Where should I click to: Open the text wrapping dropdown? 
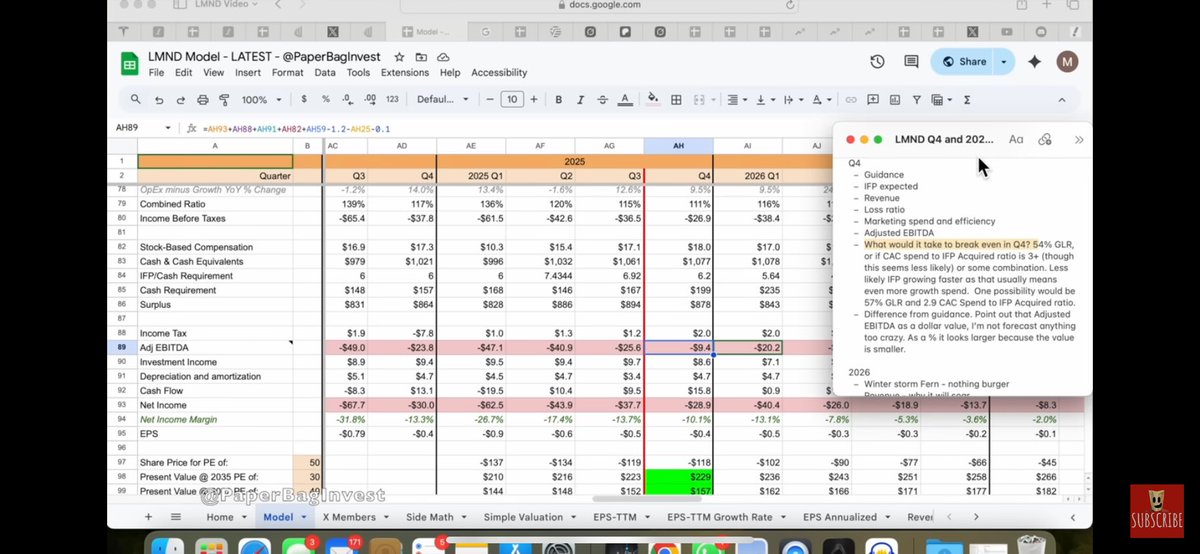pyautogui.click(x=792, y=100)
